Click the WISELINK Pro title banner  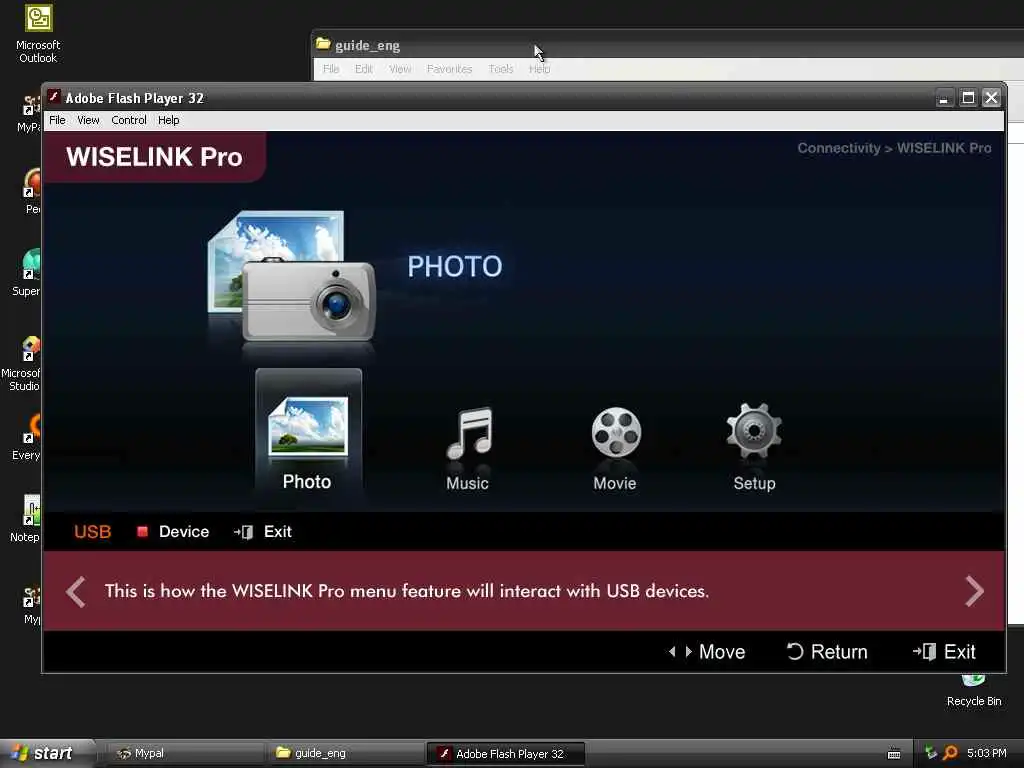tap(154, 157)
